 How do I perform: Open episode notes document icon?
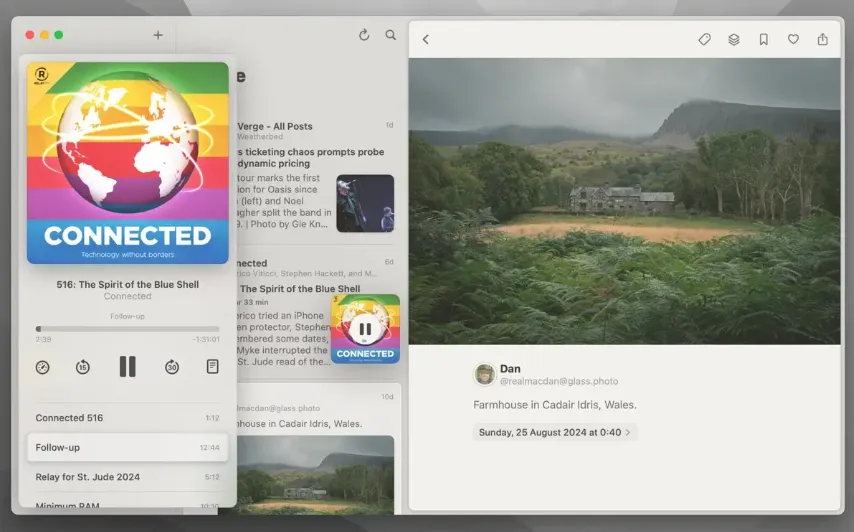212,366
